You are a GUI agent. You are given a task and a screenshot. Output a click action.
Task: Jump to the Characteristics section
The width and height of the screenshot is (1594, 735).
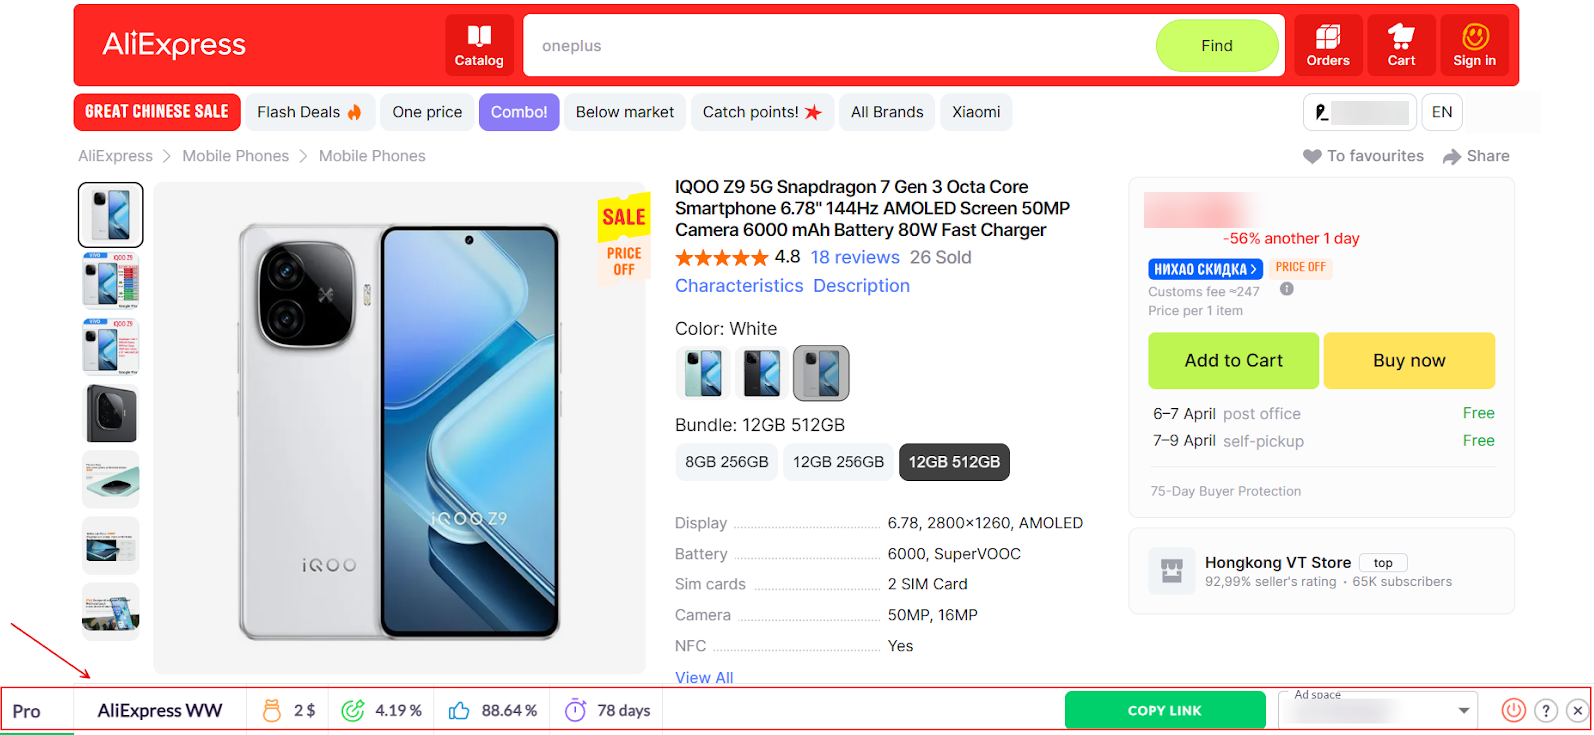[x=739, y=286]
